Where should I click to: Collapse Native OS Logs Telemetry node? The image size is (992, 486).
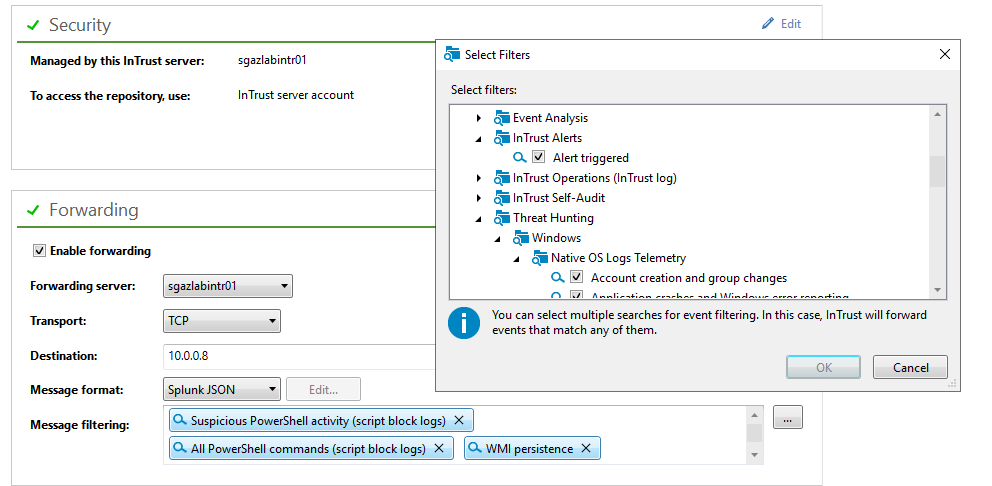point(517,259)
